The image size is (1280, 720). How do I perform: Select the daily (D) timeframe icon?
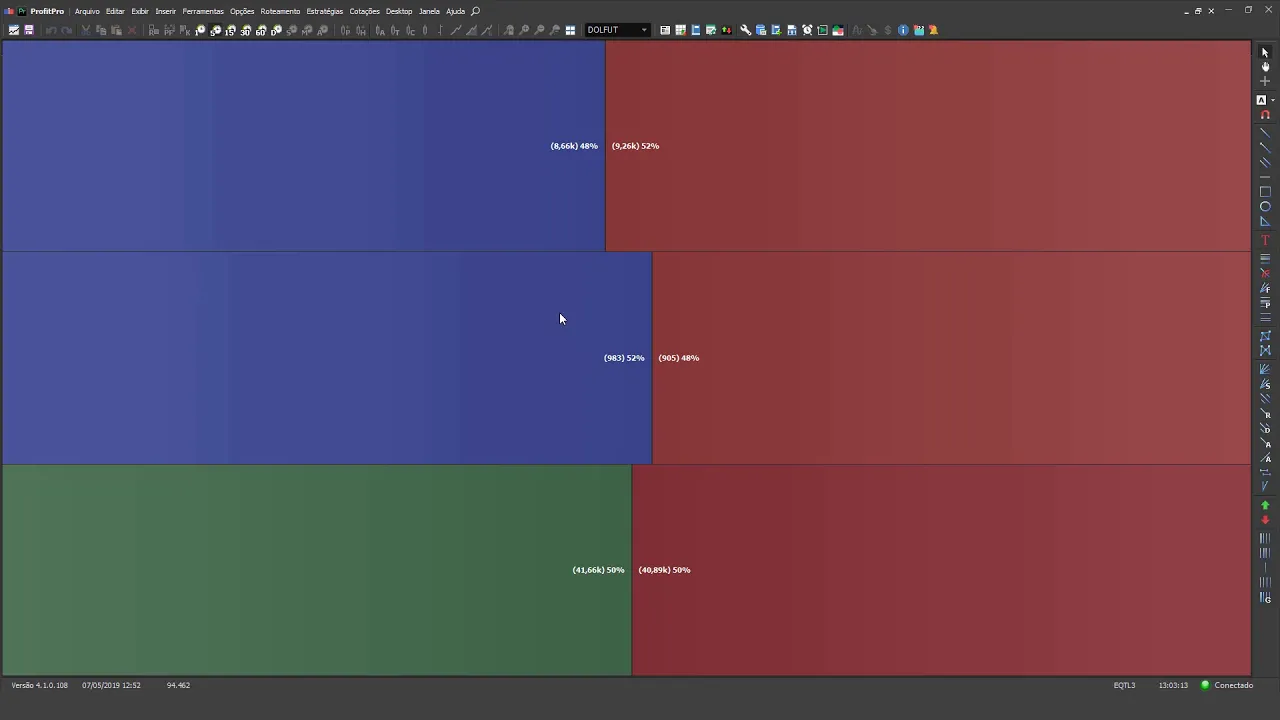pyautogui.click(x=276, y=30)
